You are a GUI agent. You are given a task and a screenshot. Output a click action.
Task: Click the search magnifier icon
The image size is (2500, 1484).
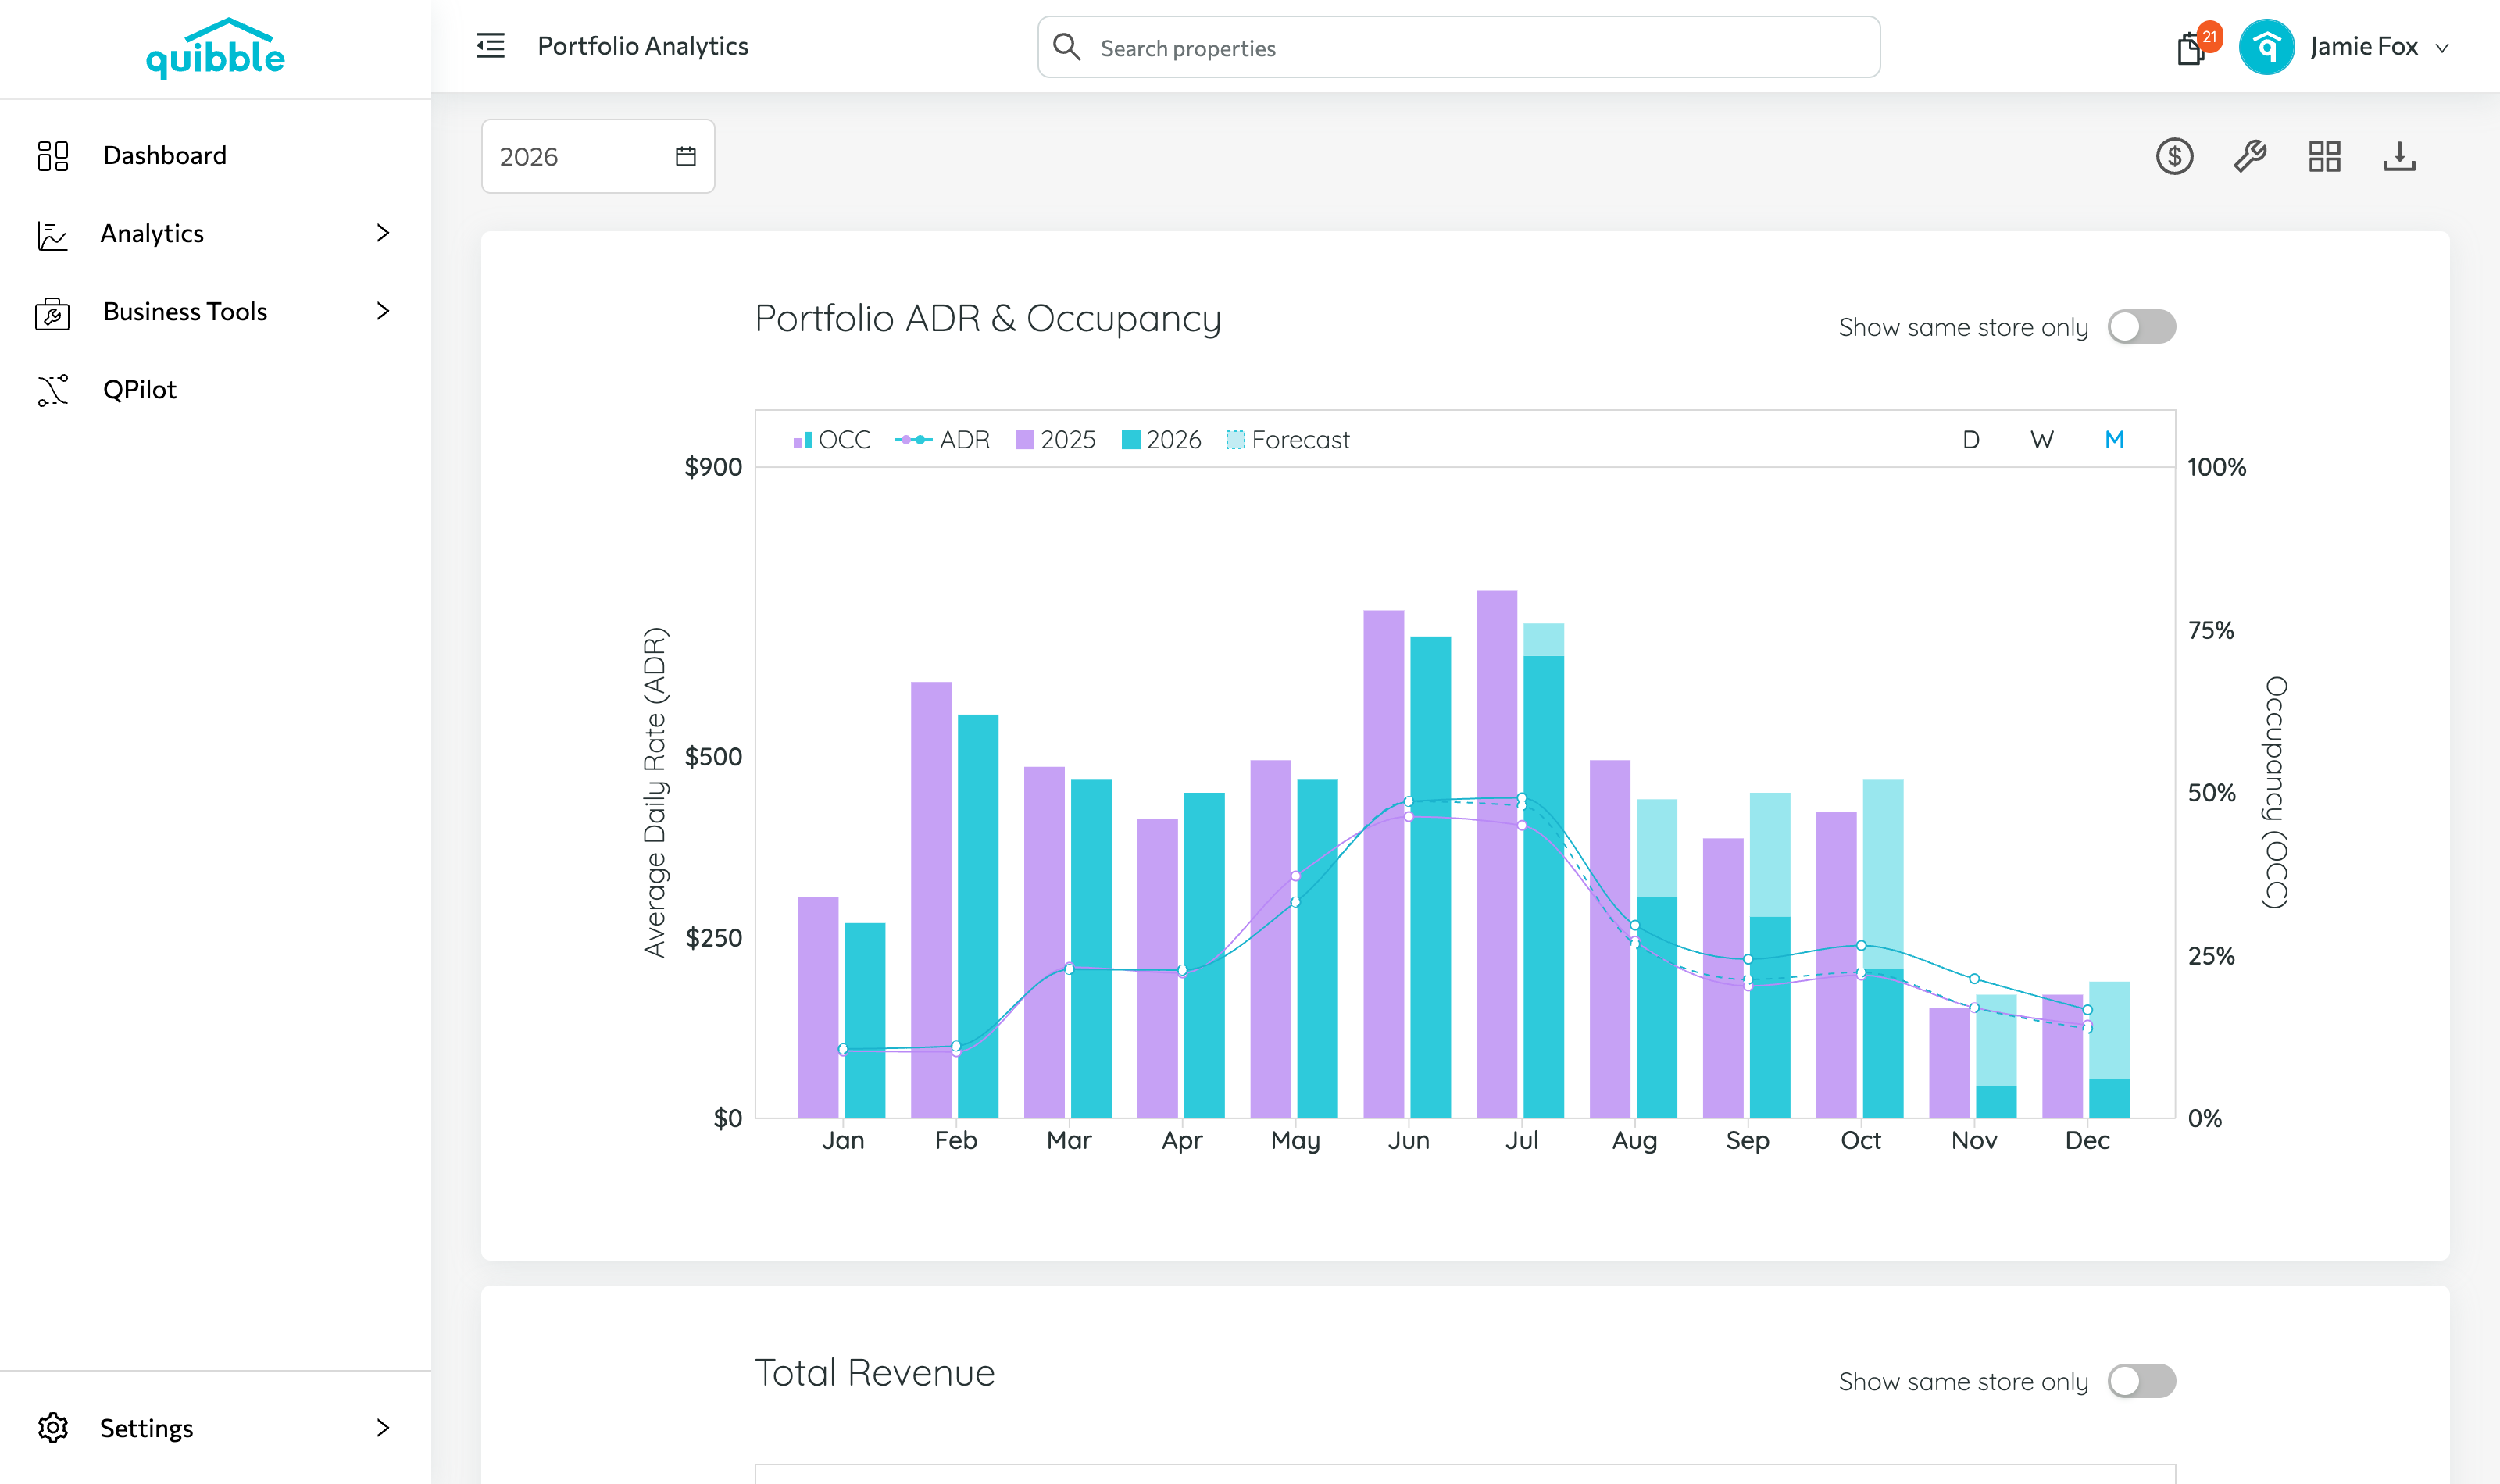coord(1067,47)
